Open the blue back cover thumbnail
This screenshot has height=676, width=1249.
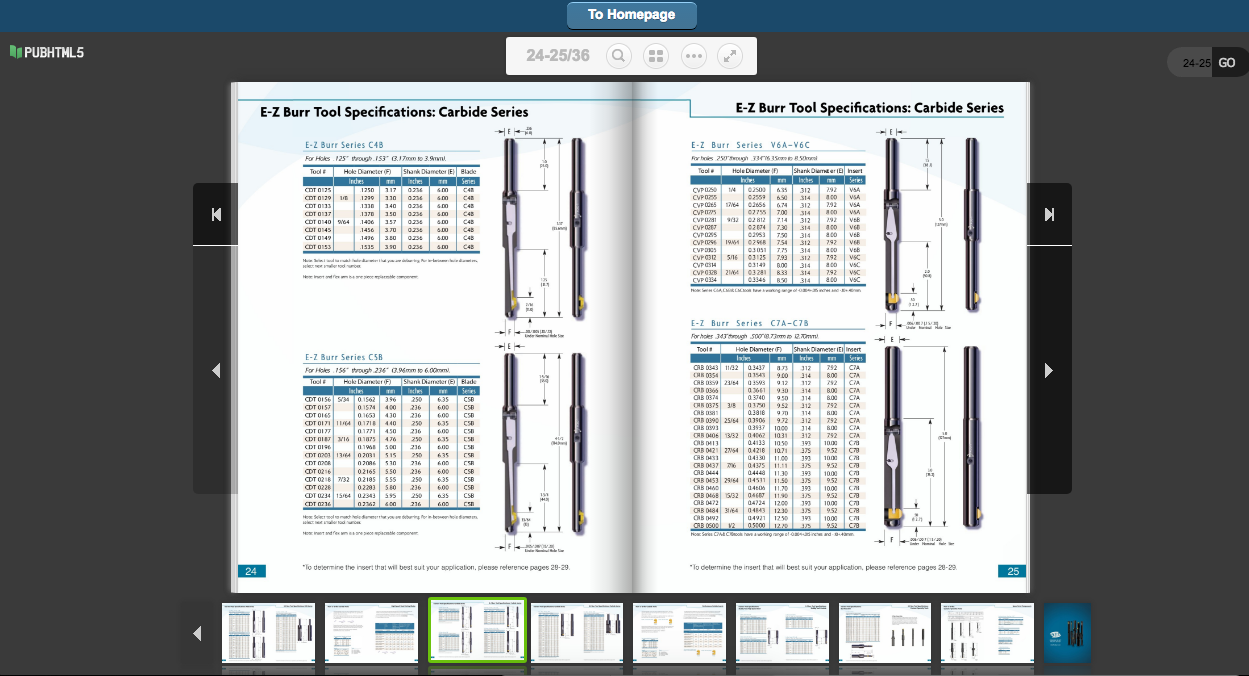1067,632
